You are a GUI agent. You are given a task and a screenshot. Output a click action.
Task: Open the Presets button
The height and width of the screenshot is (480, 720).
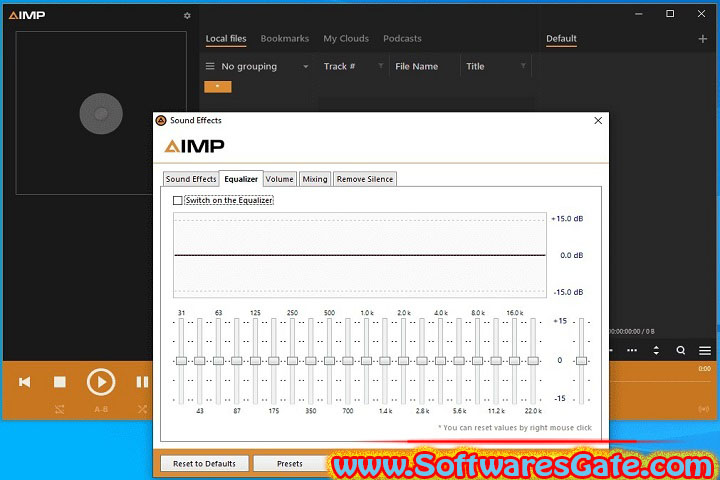click(290, 463)
